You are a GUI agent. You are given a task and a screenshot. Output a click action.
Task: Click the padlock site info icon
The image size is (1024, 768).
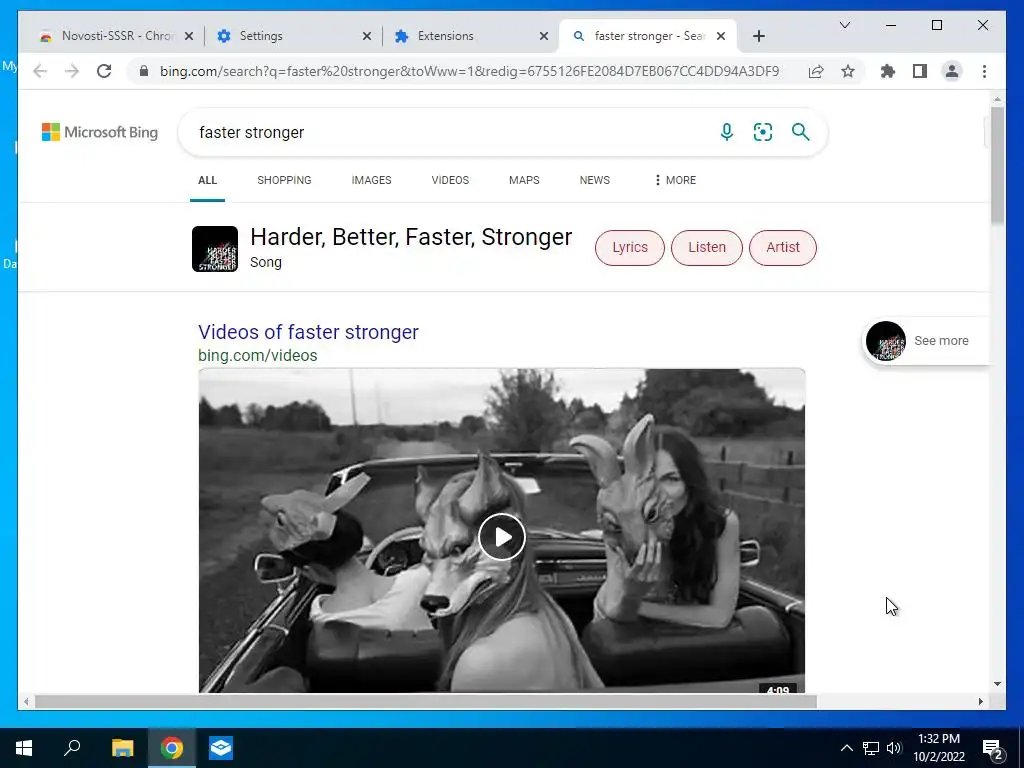pos(144,71)
